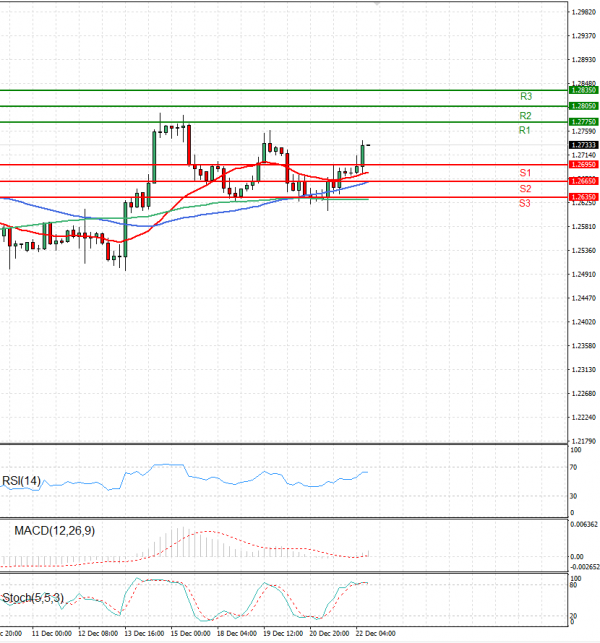This screenshot has height=643, width=600.
Task: Click the S3 support label
Action: 525,203
